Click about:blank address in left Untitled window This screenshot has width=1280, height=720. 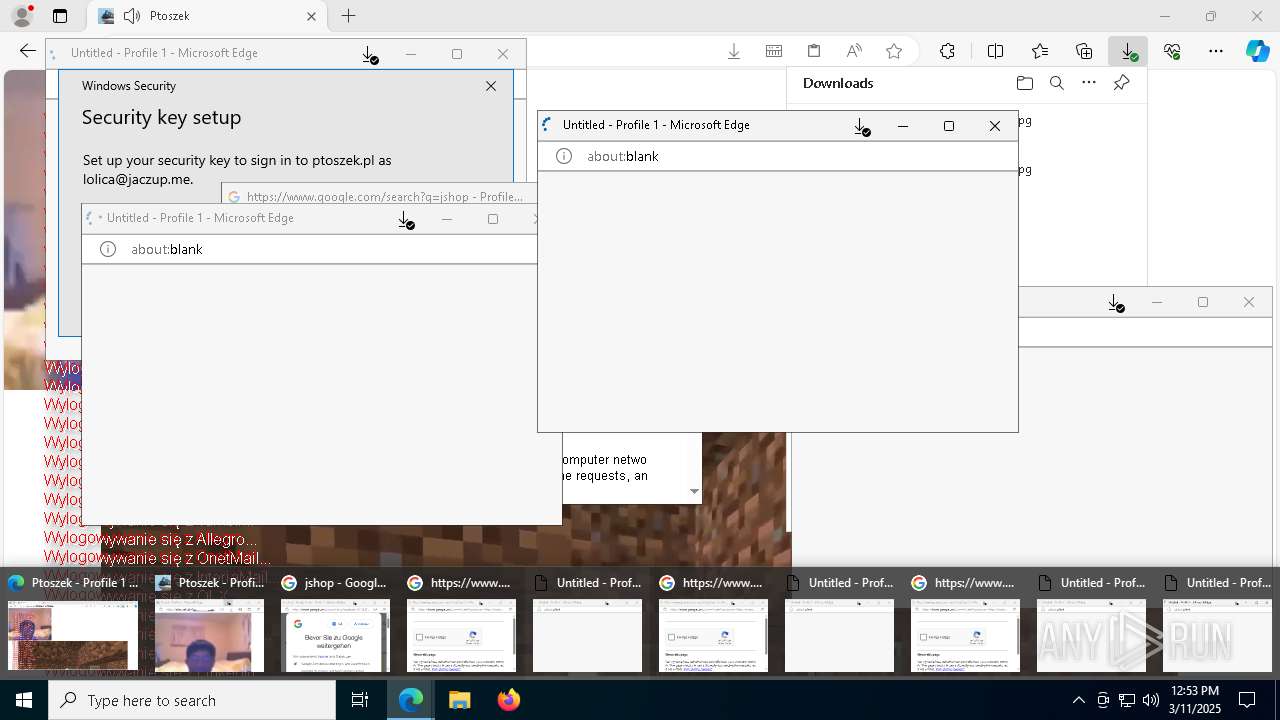click(x=167, y=249)
